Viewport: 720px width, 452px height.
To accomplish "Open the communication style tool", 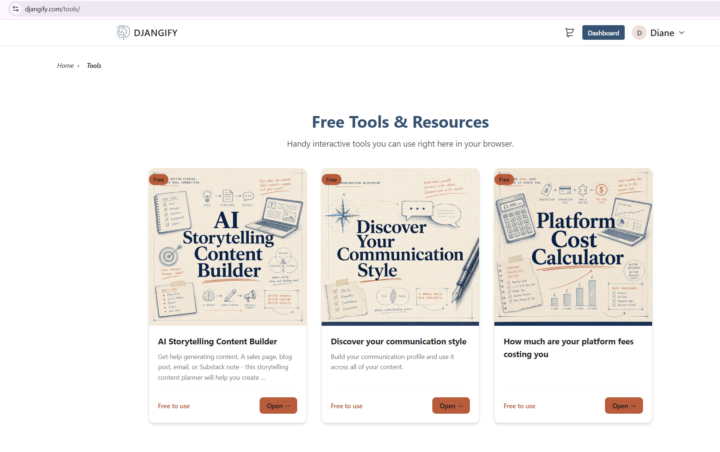I will pos(451,406).
